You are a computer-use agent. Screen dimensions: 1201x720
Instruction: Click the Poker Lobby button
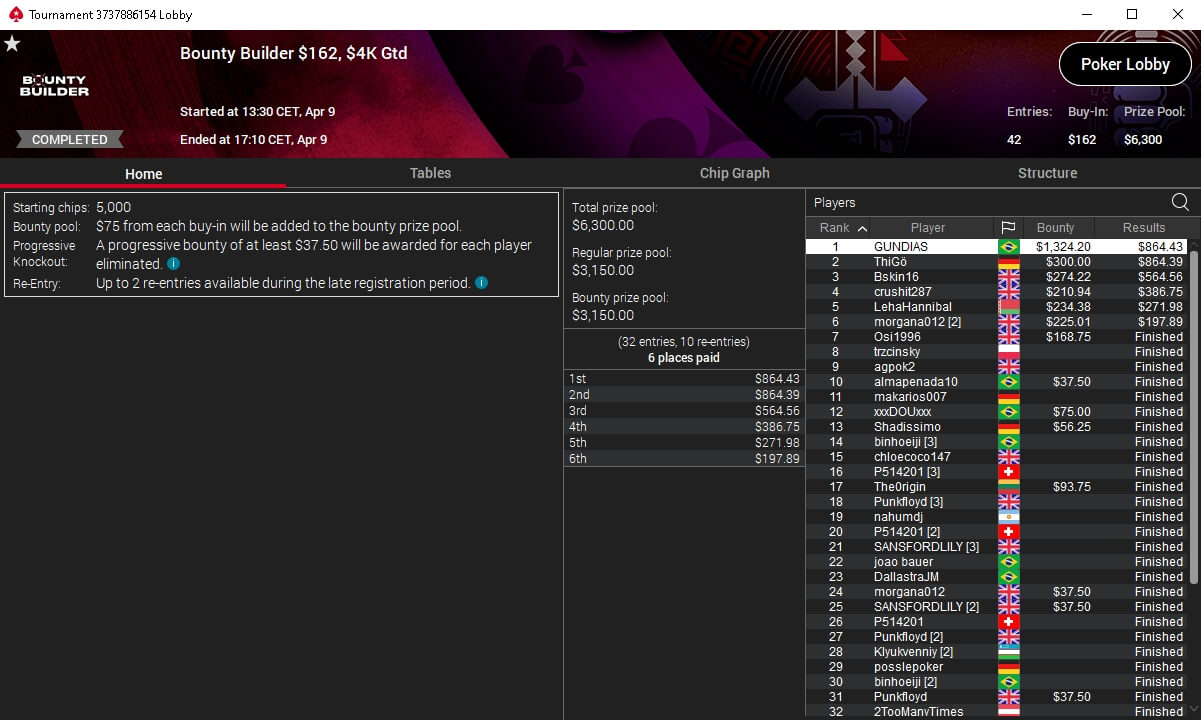pos(1125,64)
